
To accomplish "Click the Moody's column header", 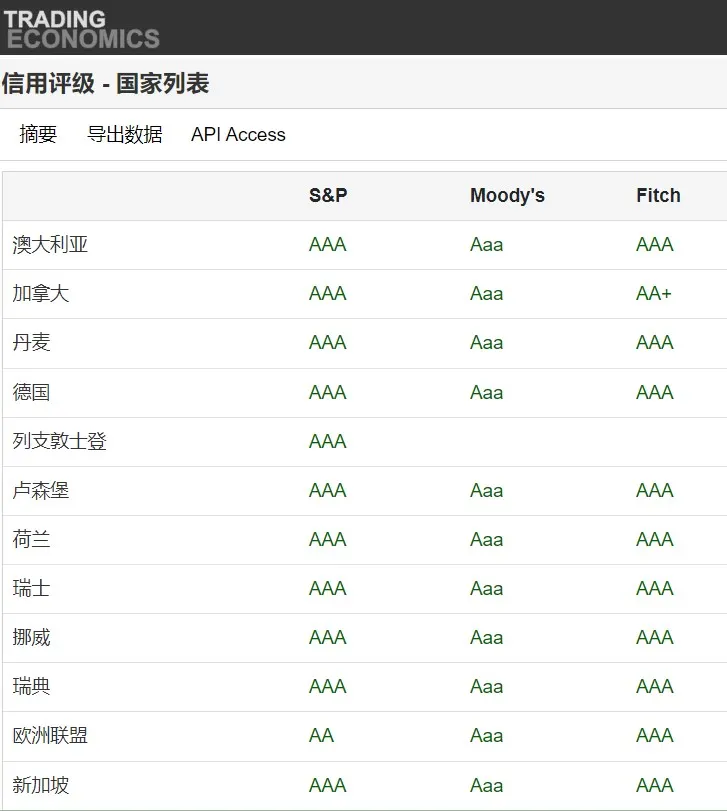I will 507,195.
